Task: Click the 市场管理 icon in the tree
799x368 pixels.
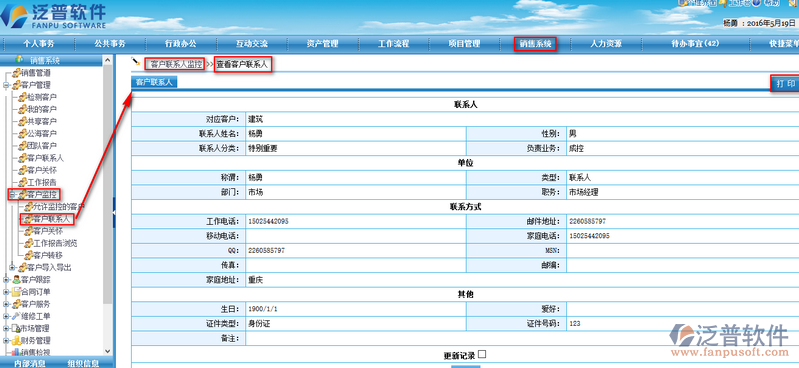Action: click(x=16, y=328)
